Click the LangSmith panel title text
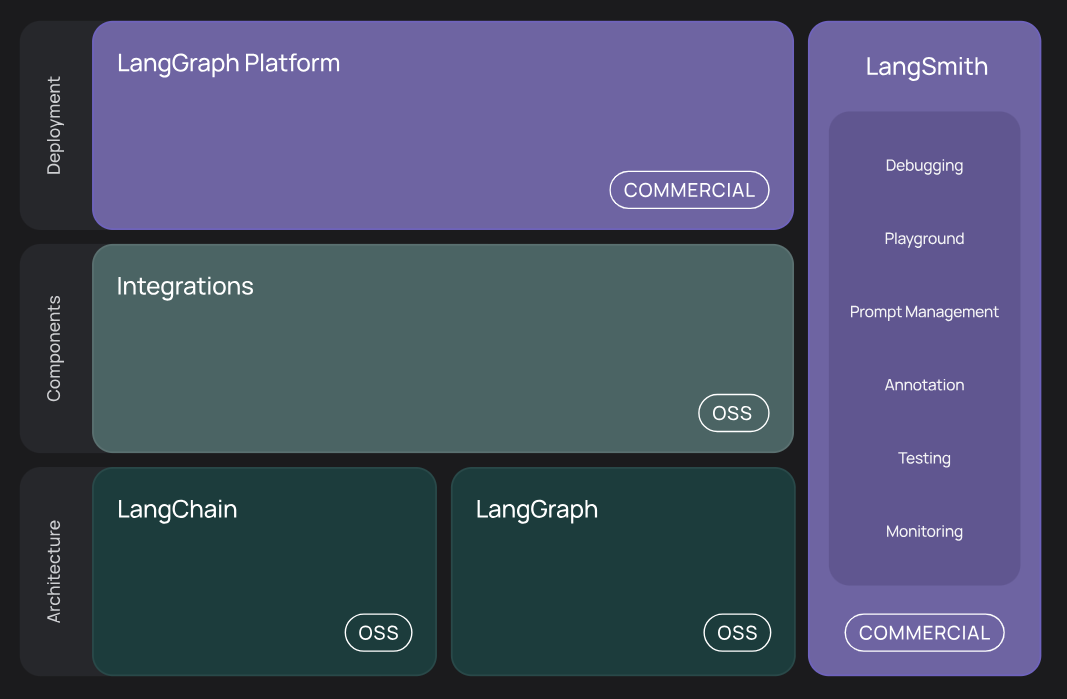1067x699 pixels. click(x=926, y=66)
